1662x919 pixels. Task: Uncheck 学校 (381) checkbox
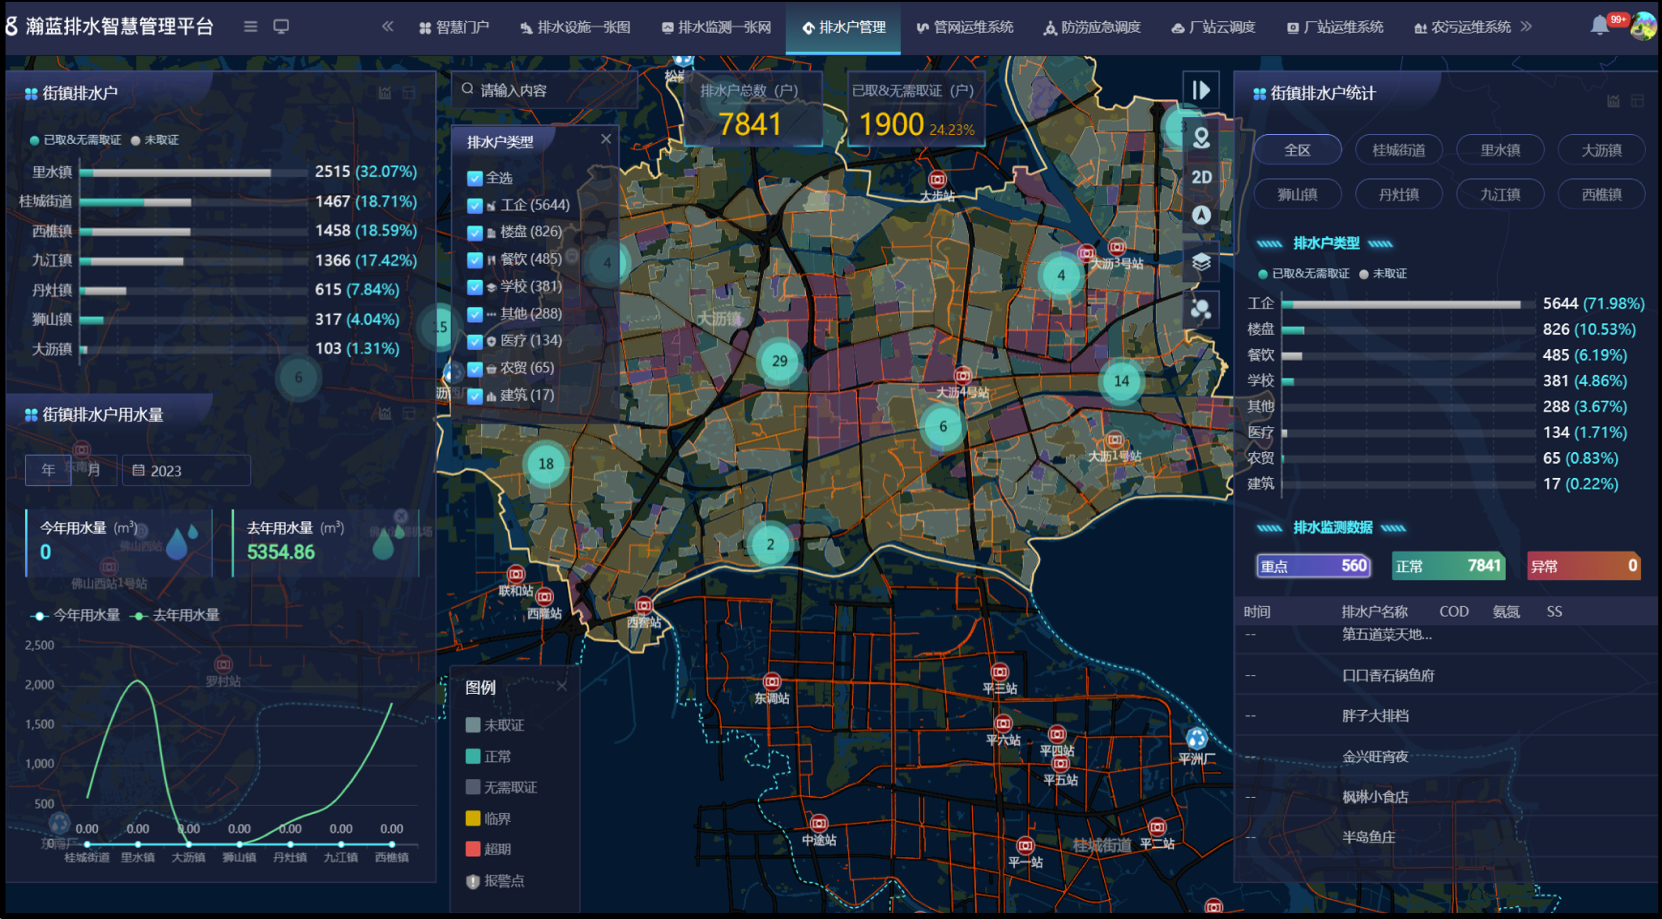[475, 287]
